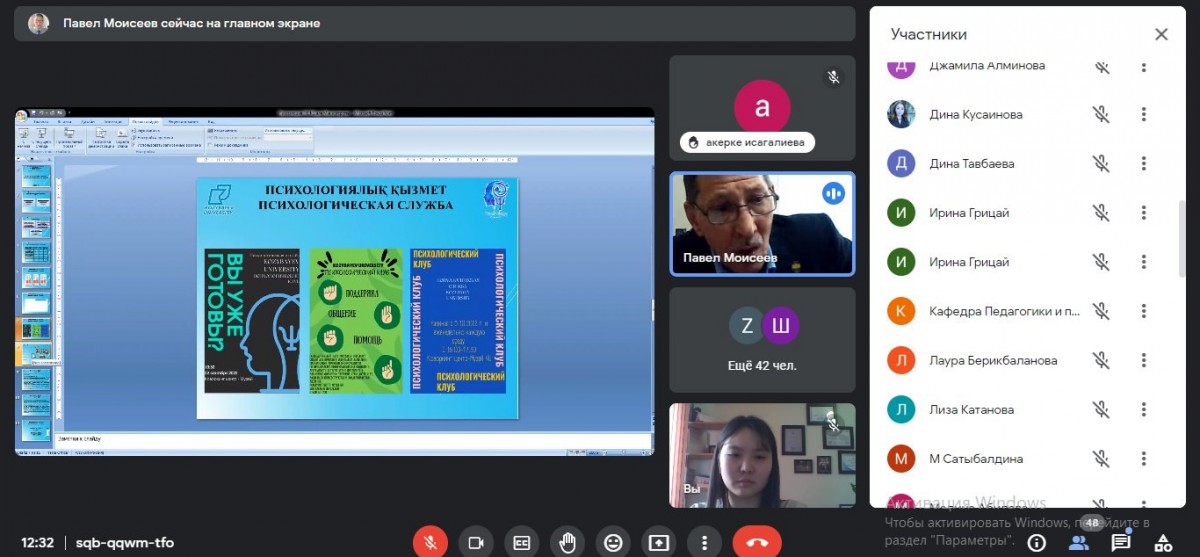Close the Участники panel
1200x557 pixels.
(x=1161, y=35)
